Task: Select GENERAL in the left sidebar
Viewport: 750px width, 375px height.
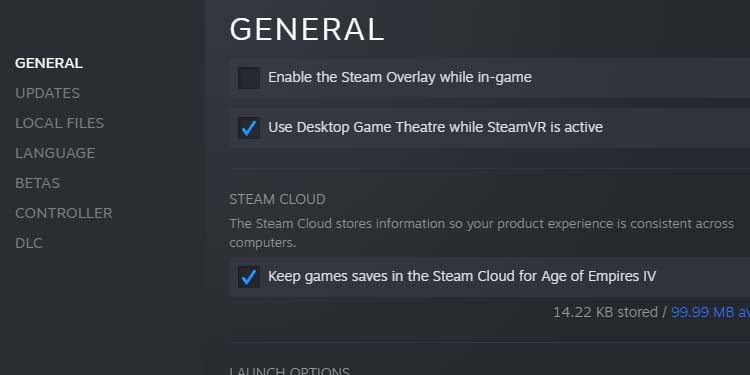Action: pos(49,63)
